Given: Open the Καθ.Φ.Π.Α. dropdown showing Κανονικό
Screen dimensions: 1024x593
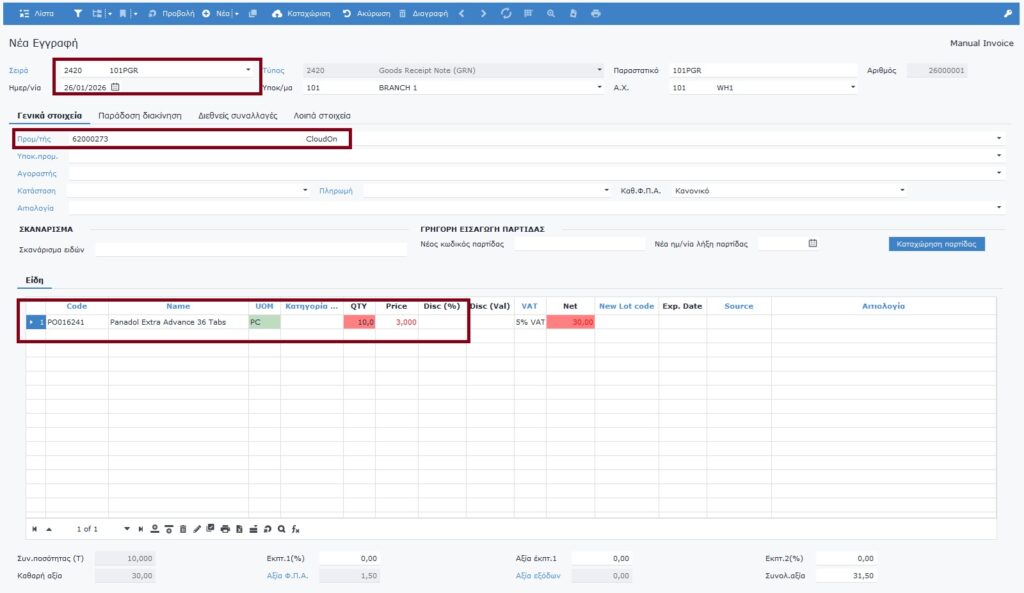Looking at the screenshot, I should pos(902,190).
